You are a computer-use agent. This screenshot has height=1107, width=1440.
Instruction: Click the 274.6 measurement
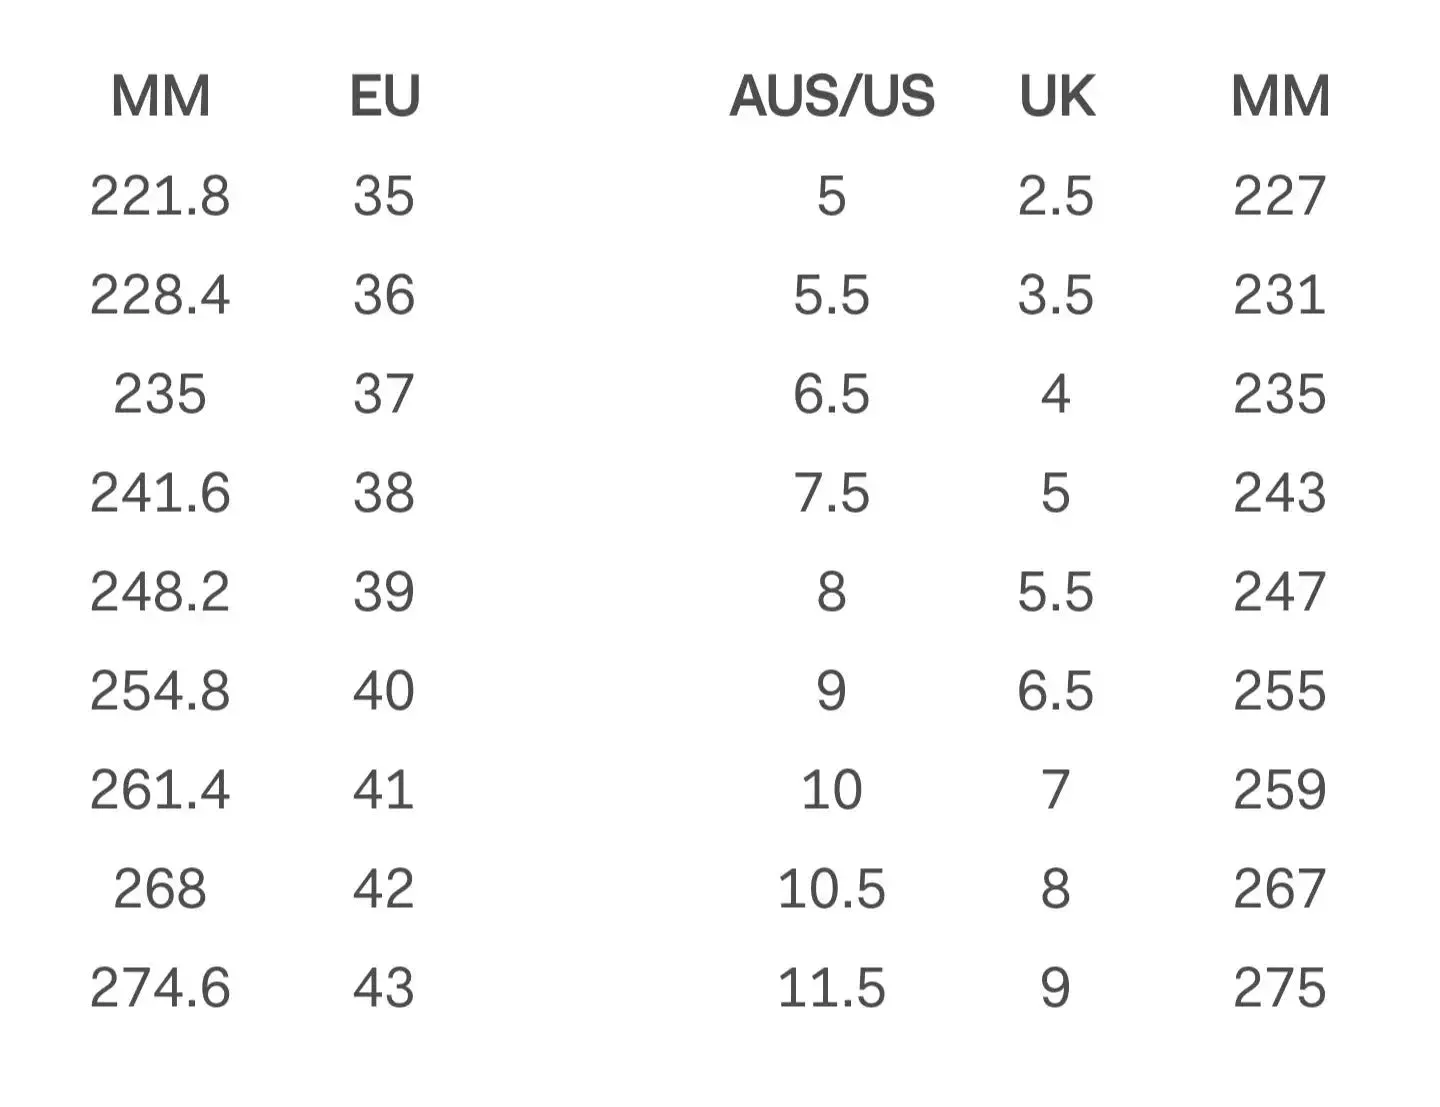pyautogui.click(x=160, y=988)
